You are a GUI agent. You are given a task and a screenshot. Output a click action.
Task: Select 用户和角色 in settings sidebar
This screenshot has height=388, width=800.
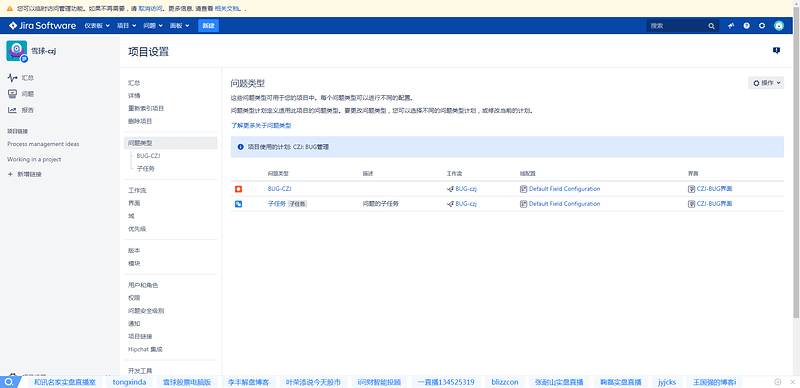pos(143,285)
